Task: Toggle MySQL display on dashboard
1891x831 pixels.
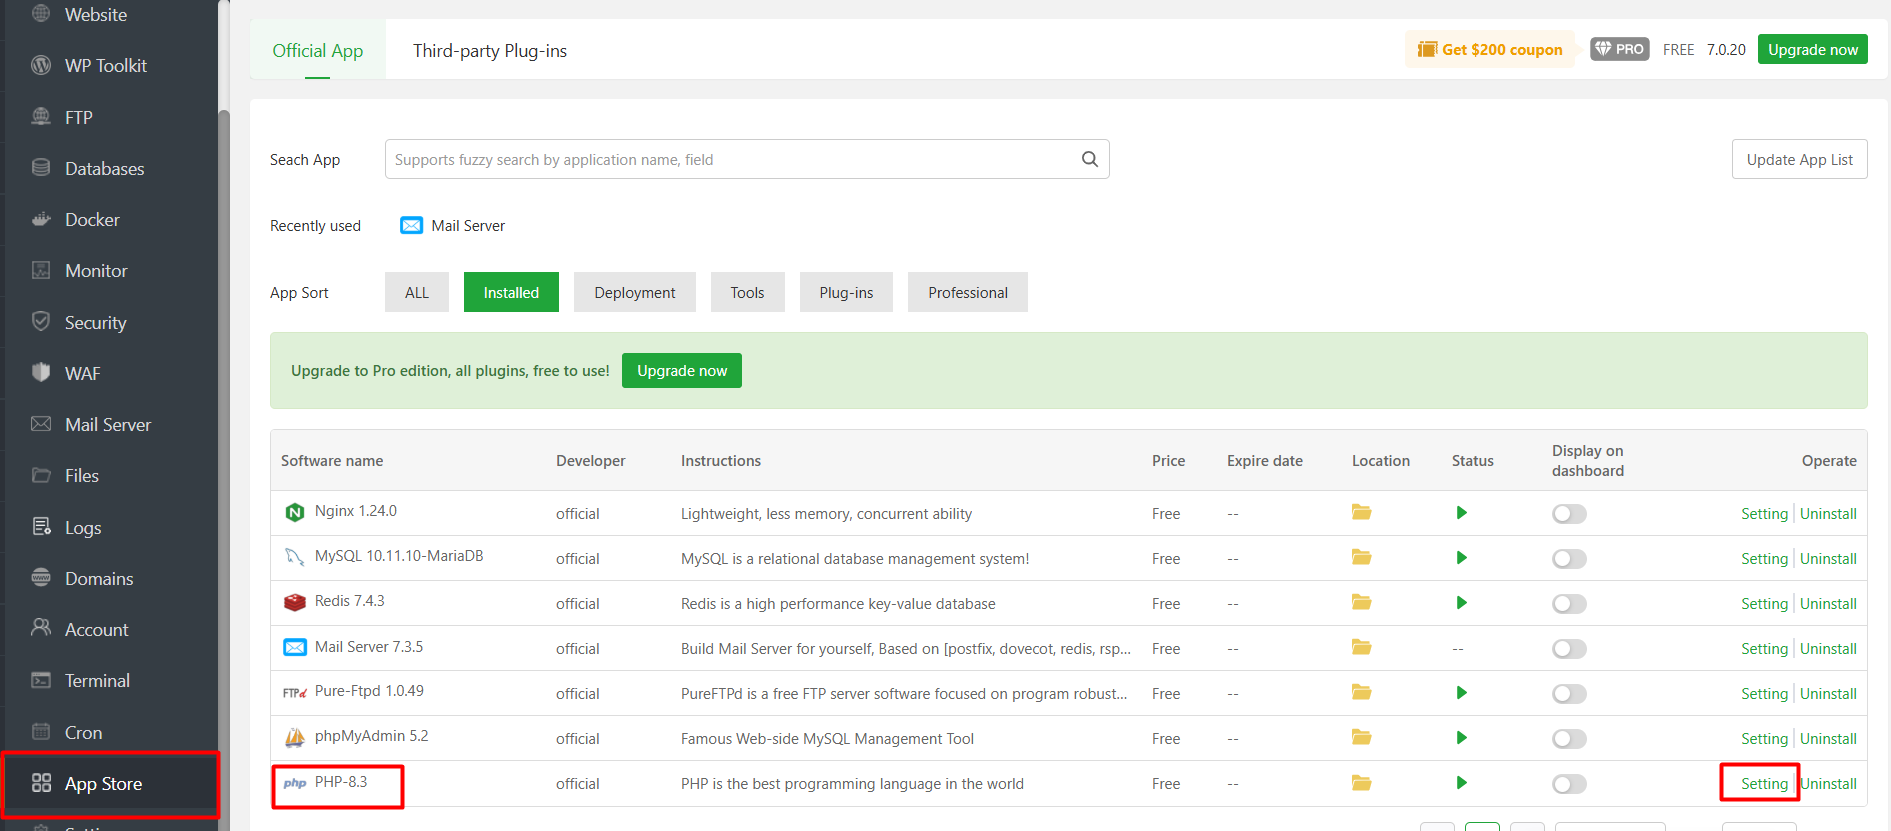Action: 1569,559
